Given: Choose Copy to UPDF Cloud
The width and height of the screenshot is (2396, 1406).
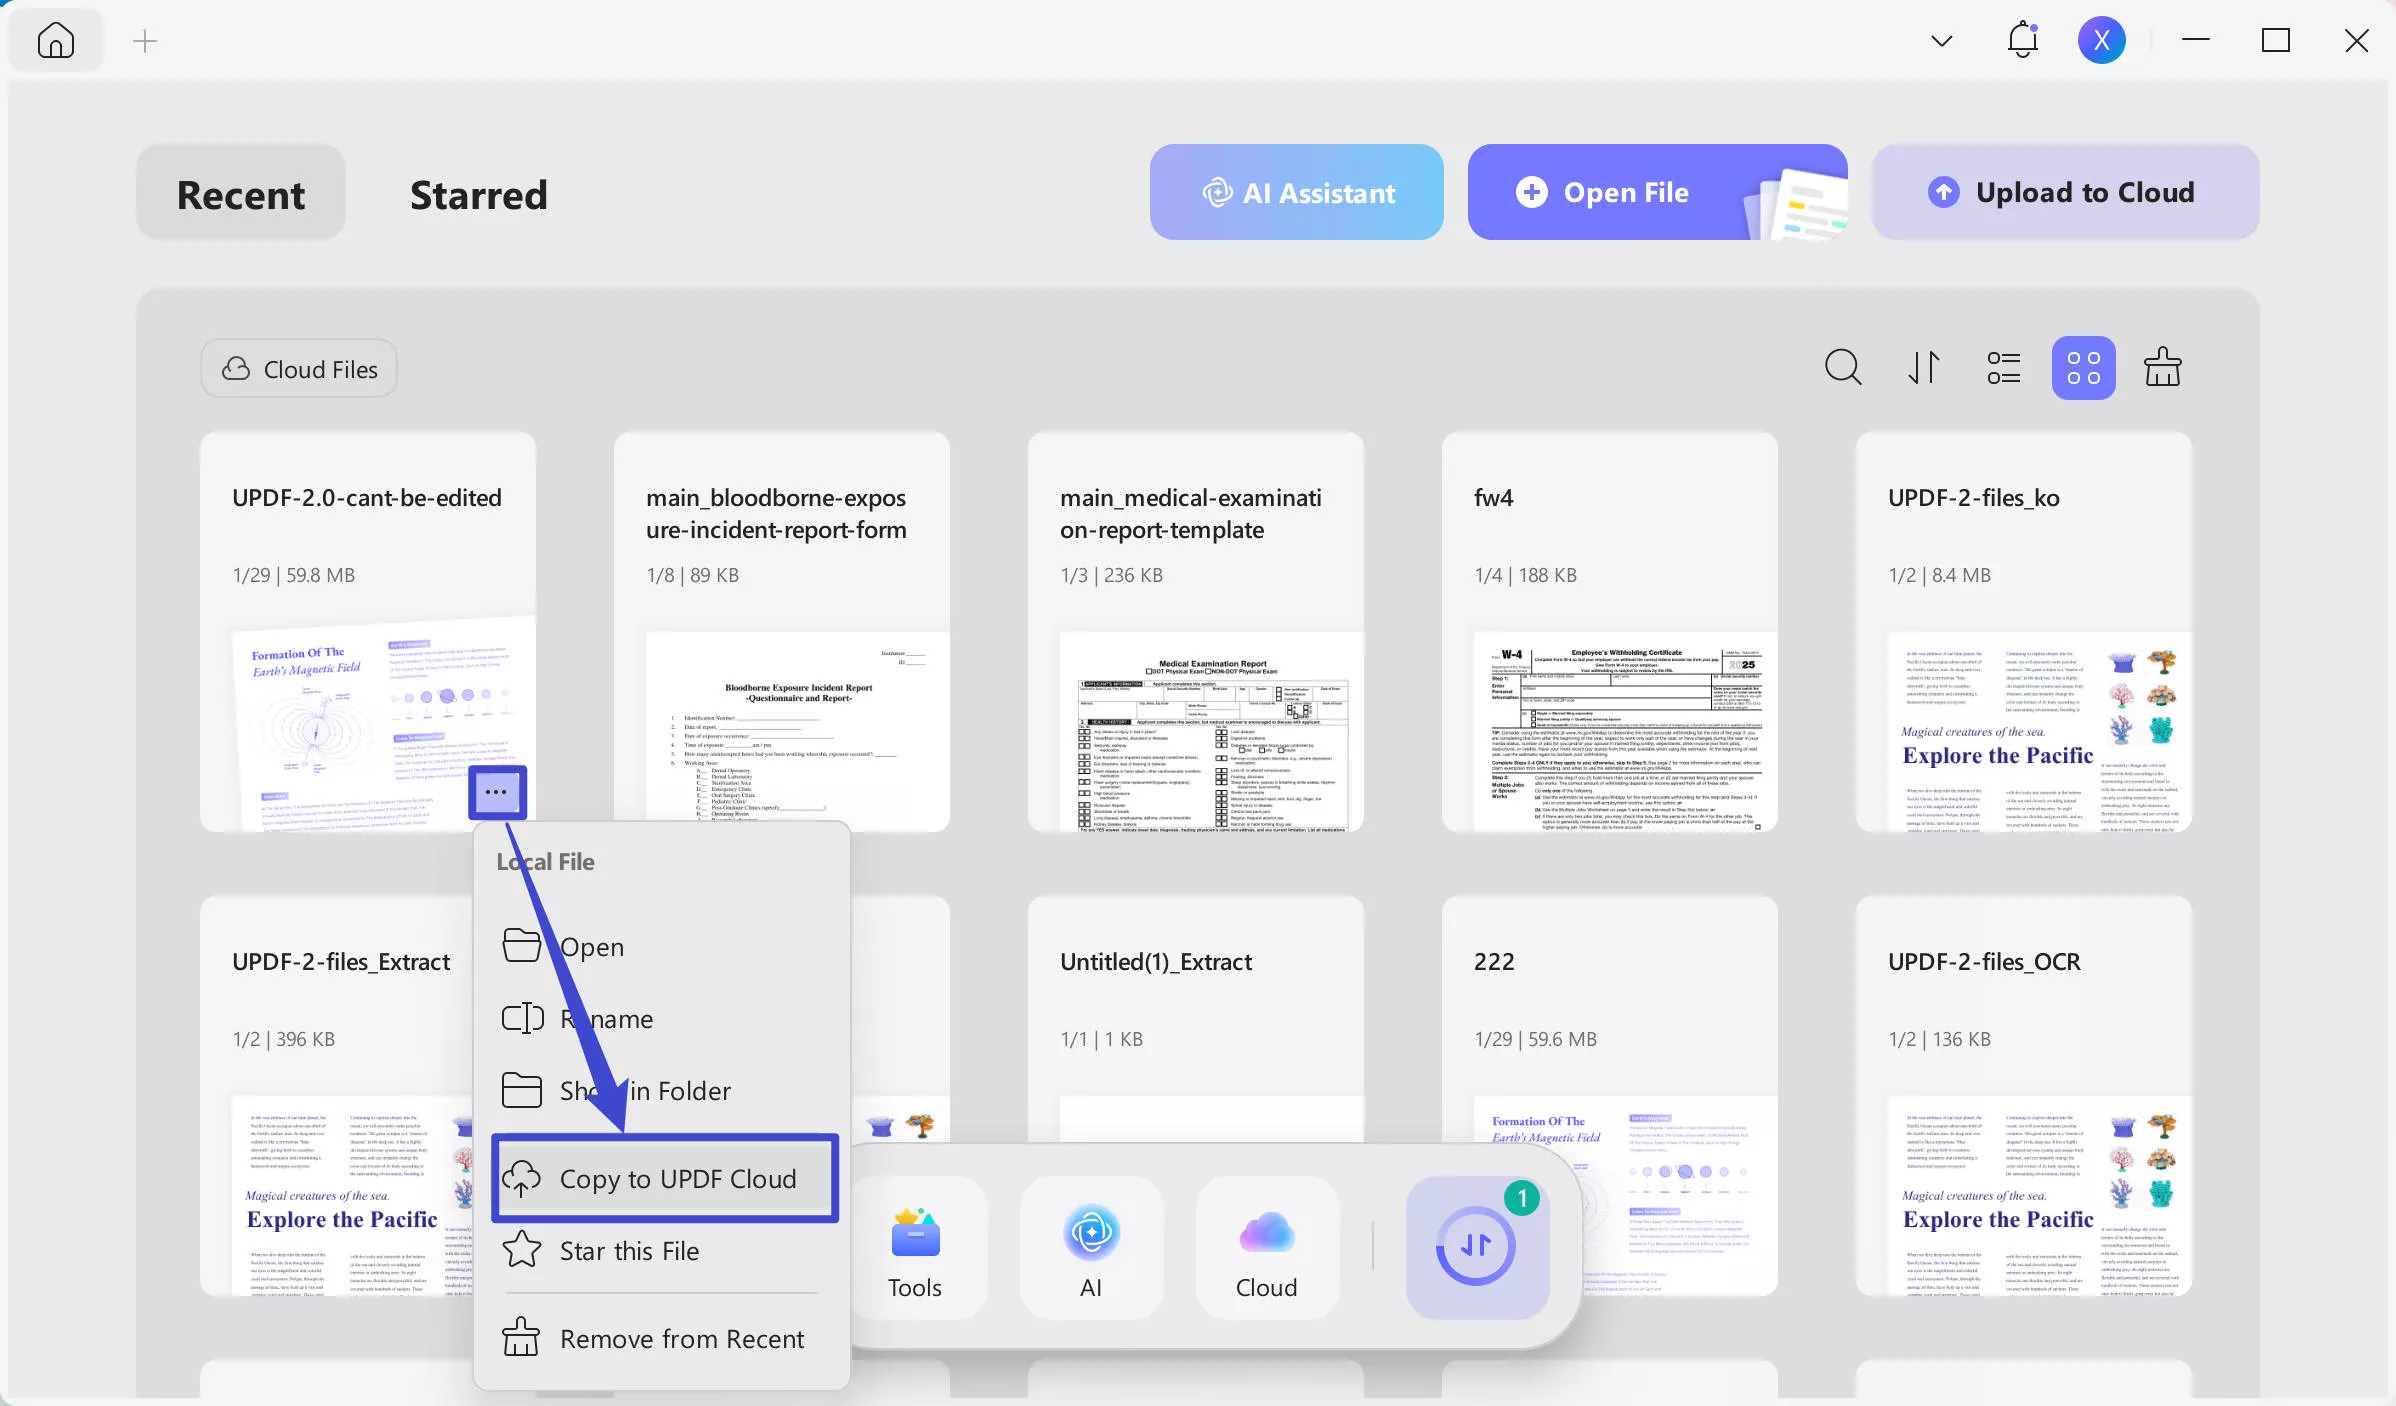Looking at the screenshot, I should pos(665,1179).
